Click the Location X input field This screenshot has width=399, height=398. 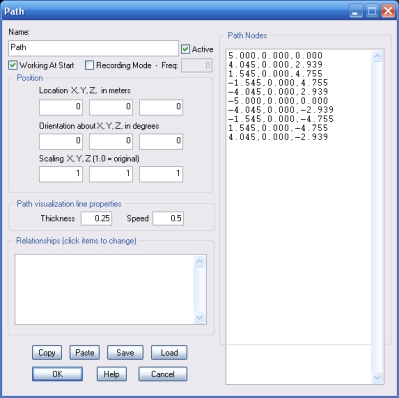coord(61,107)
